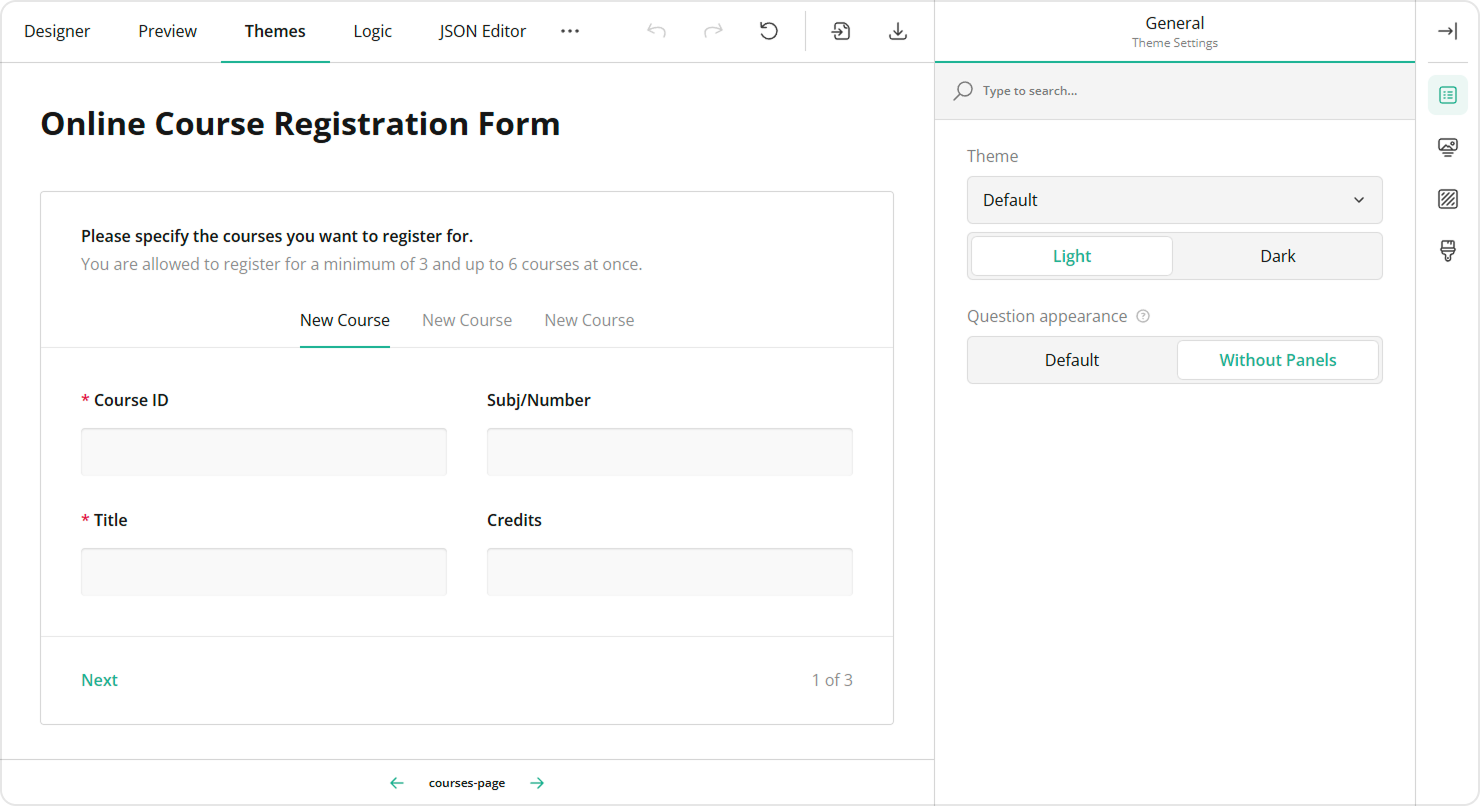The height and width of the screenshot is (806, 1480).
Task: Click the export download icon
Action: [898, 31]
